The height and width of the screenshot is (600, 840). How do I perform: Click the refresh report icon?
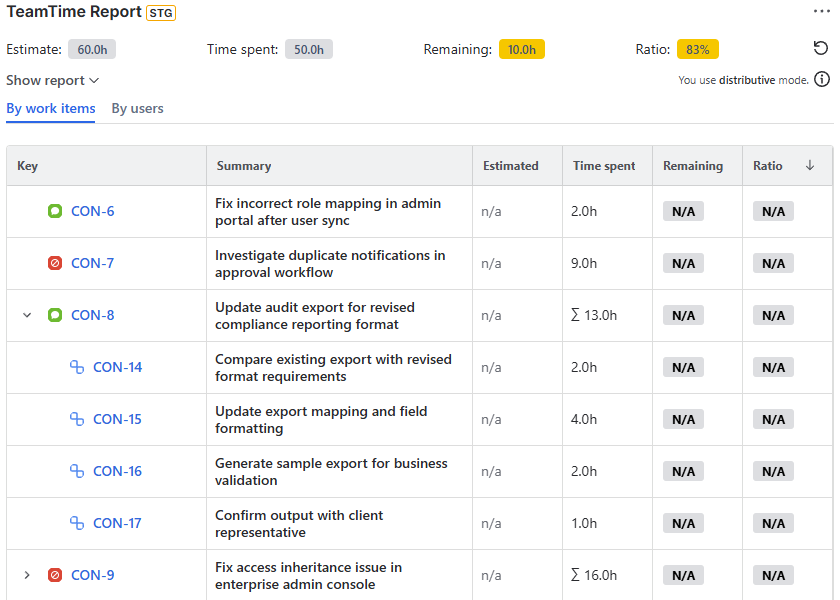821,49
